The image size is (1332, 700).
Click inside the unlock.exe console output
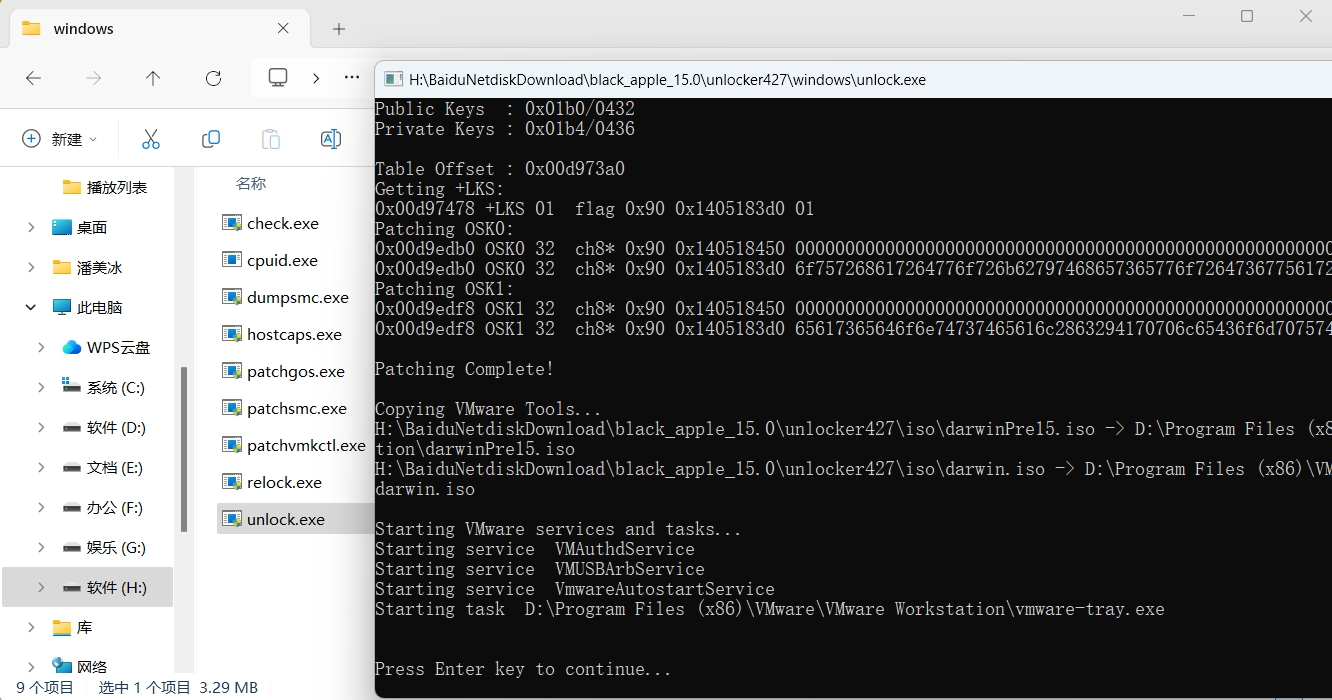[853, 398]
